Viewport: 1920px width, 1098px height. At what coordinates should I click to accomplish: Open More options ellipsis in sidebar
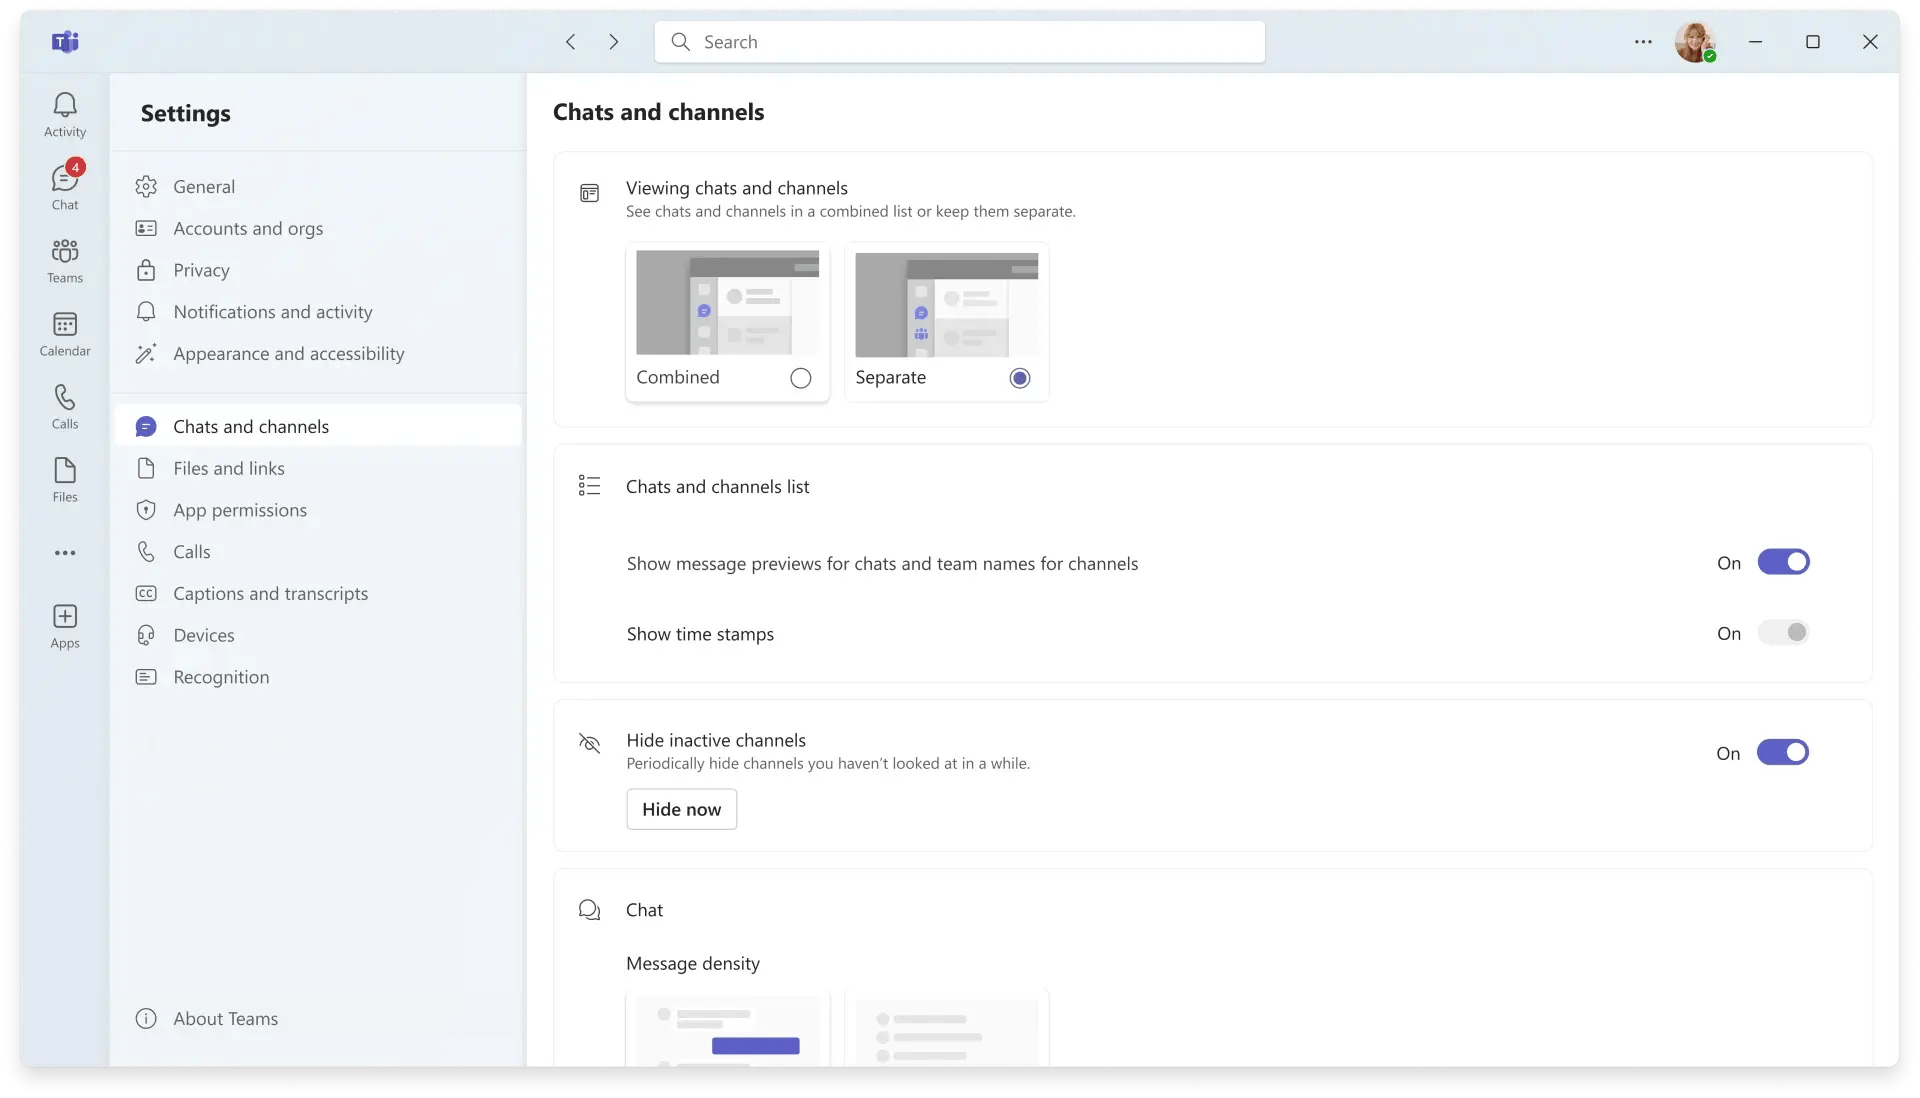pos(65,552)
